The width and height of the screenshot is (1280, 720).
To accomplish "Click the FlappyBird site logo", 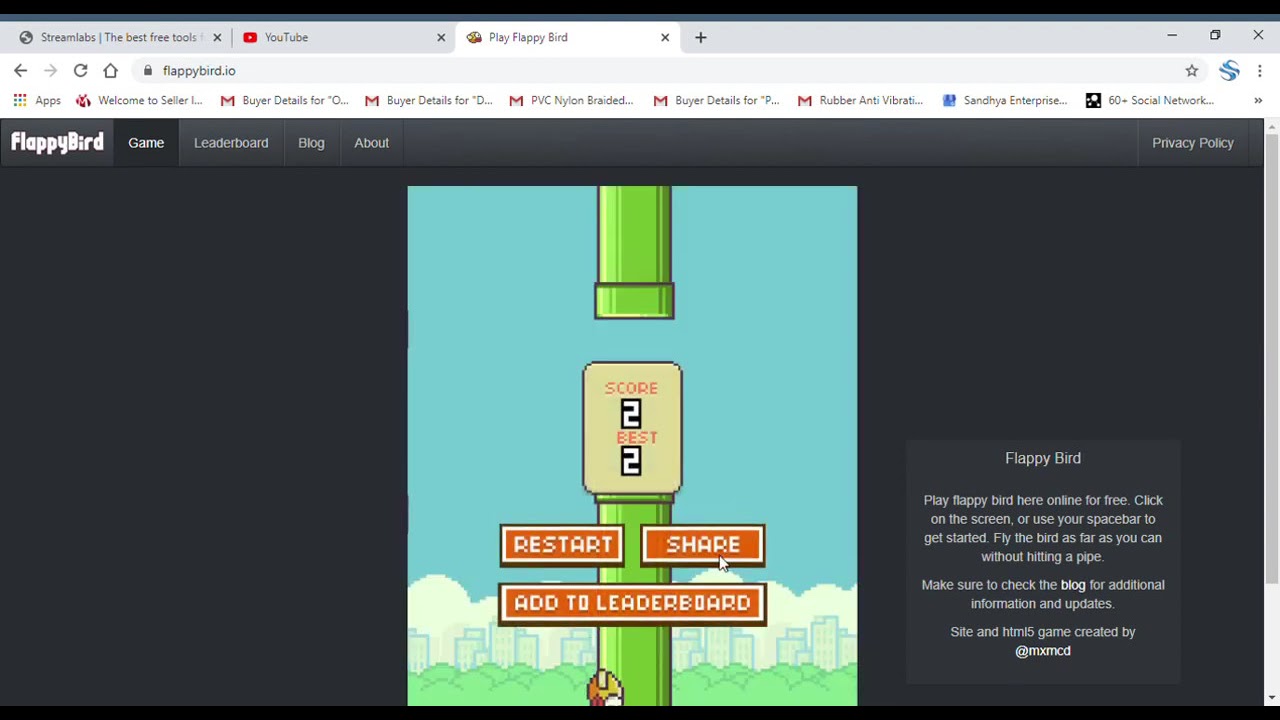I will [x=57, y=142].
